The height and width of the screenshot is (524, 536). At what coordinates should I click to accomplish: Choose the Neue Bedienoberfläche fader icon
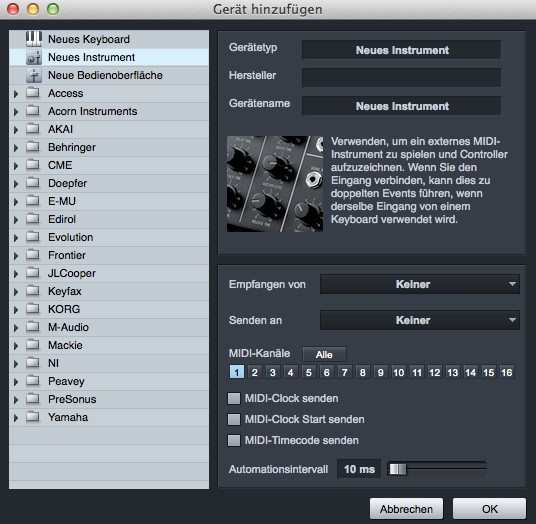[34, 75]
